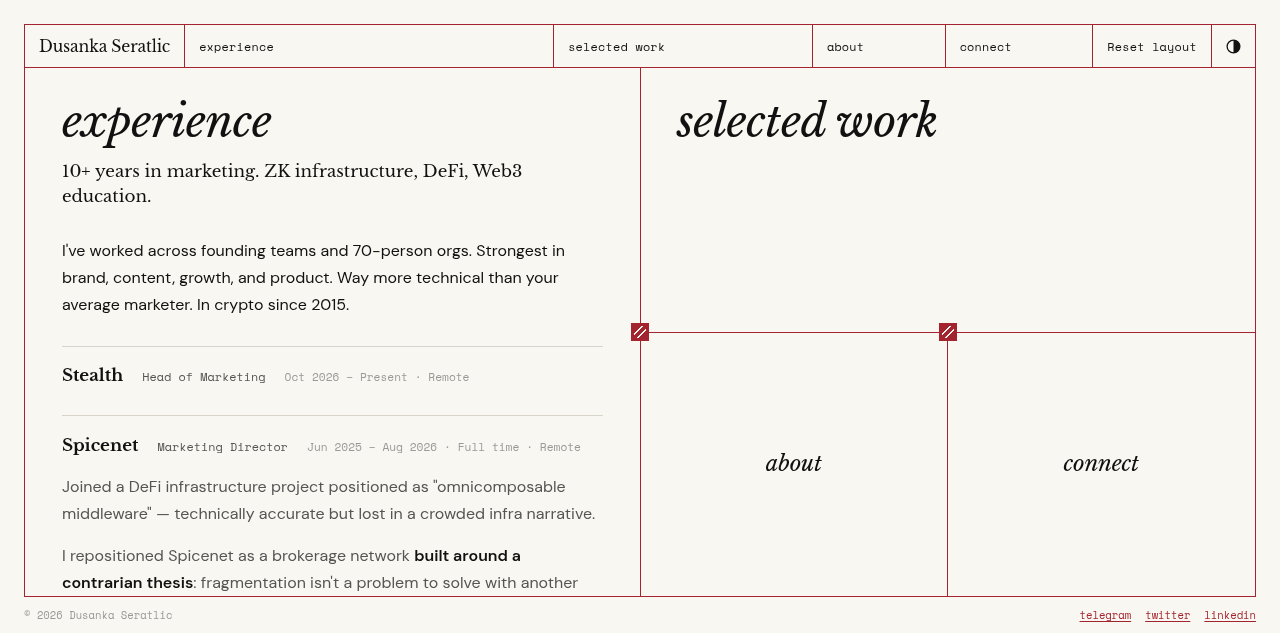Toggle the dark mode contrast icon

point(1233,46)
